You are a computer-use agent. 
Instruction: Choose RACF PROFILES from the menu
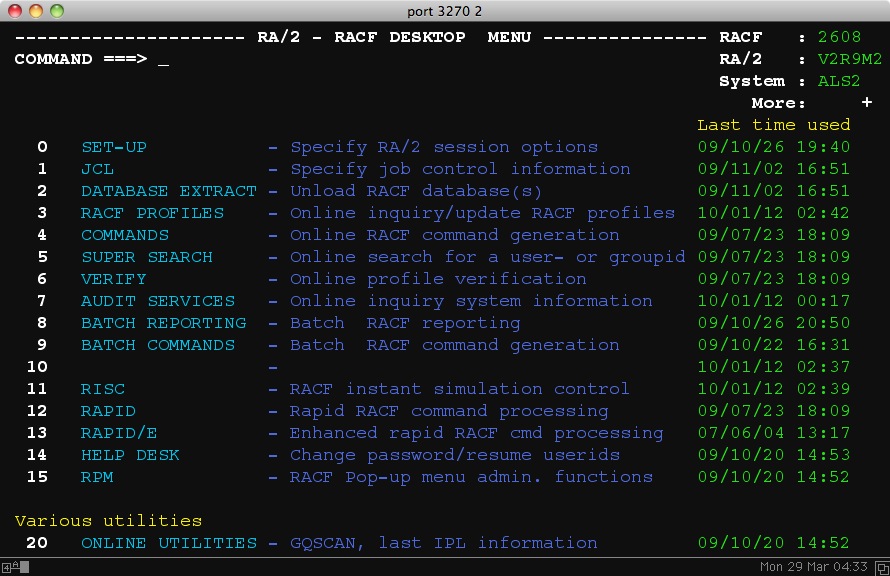[x=152, y=213]
